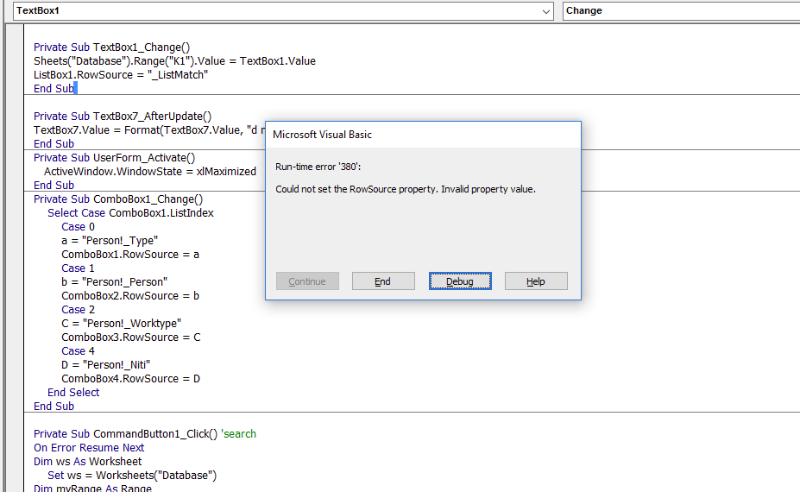Viewport: 800px width, 492px height.
Task: Open the TextBox1 object dropdown arrow
Action: [x=546, y=11]
